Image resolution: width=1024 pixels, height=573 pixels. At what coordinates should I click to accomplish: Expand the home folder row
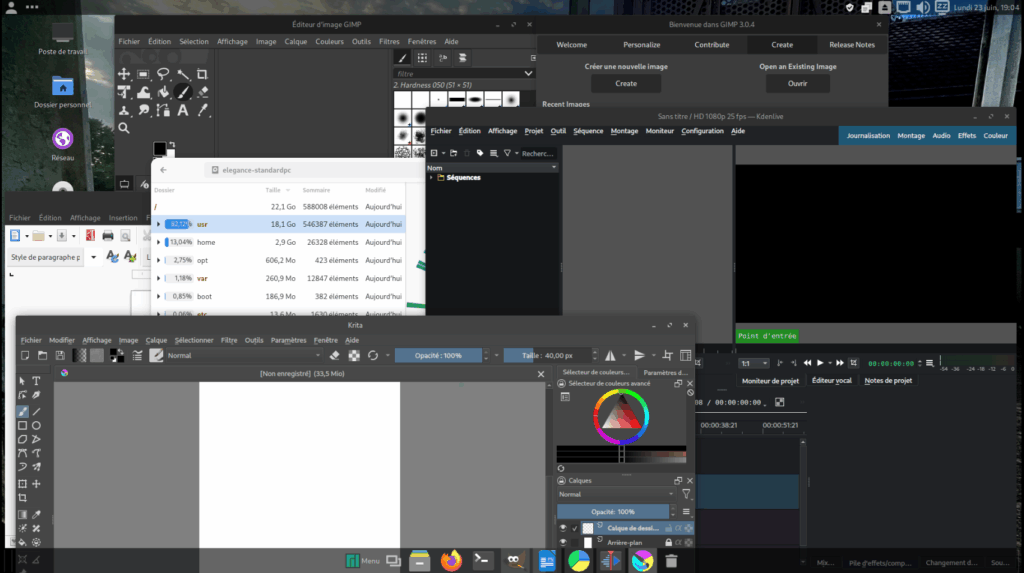[158, 242]
